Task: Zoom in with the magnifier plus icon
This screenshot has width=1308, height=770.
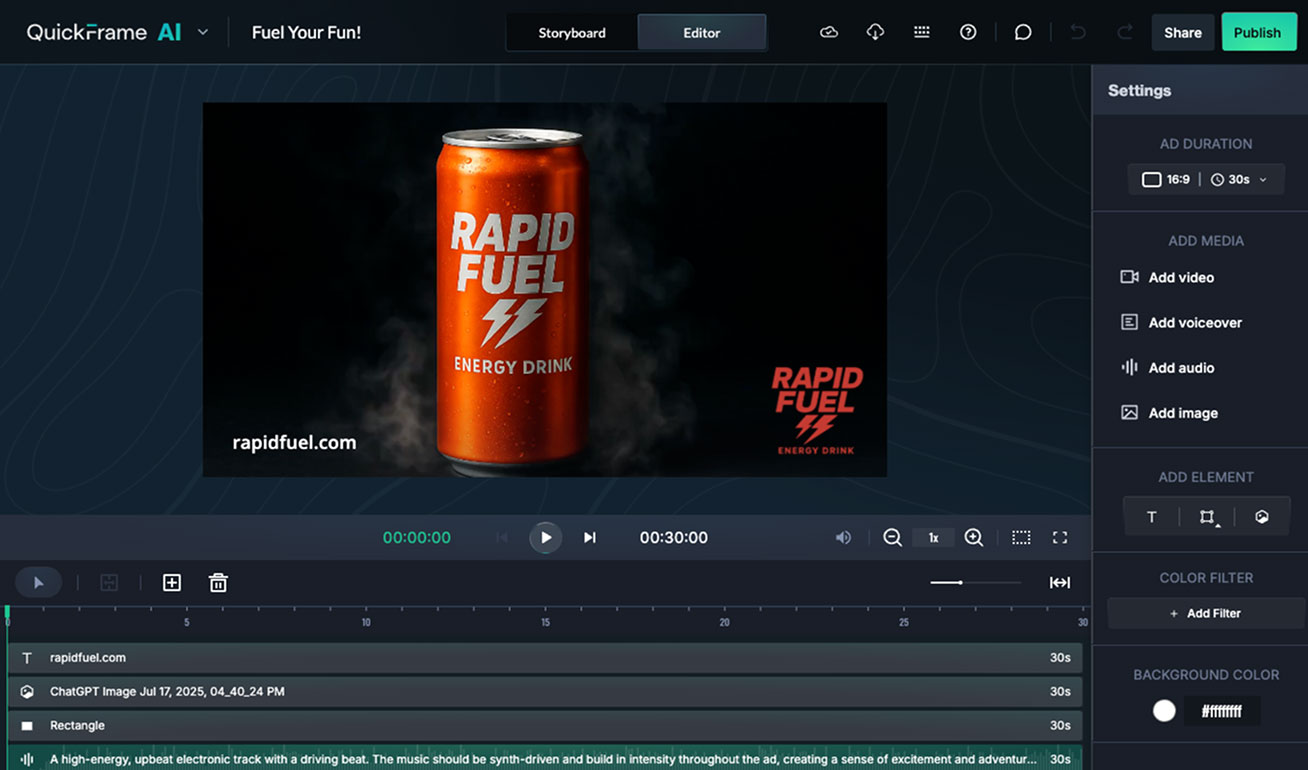Action: [973, 538]
